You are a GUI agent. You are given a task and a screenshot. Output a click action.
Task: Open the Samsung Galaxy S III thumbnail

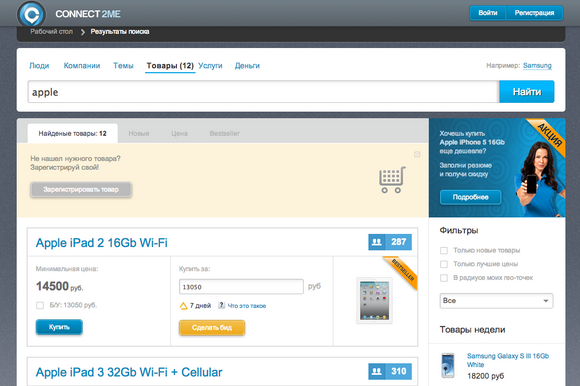pyautogui.click(x=448, y=365)
